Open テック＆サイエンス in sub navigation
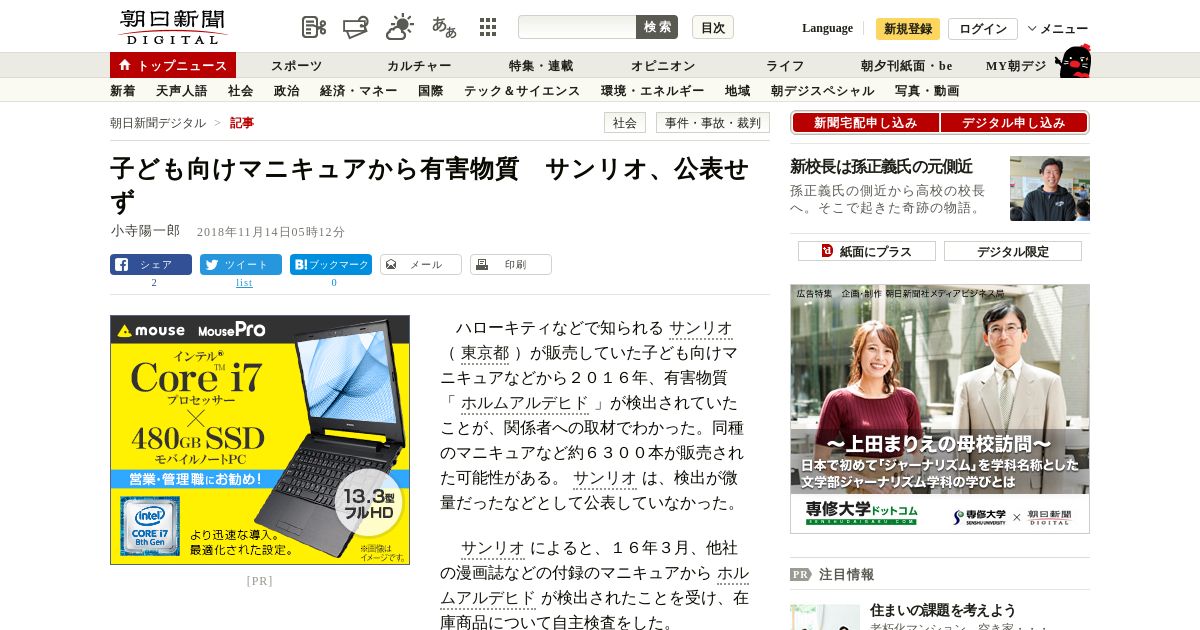The image size is (1200, 630). [522, 90]
